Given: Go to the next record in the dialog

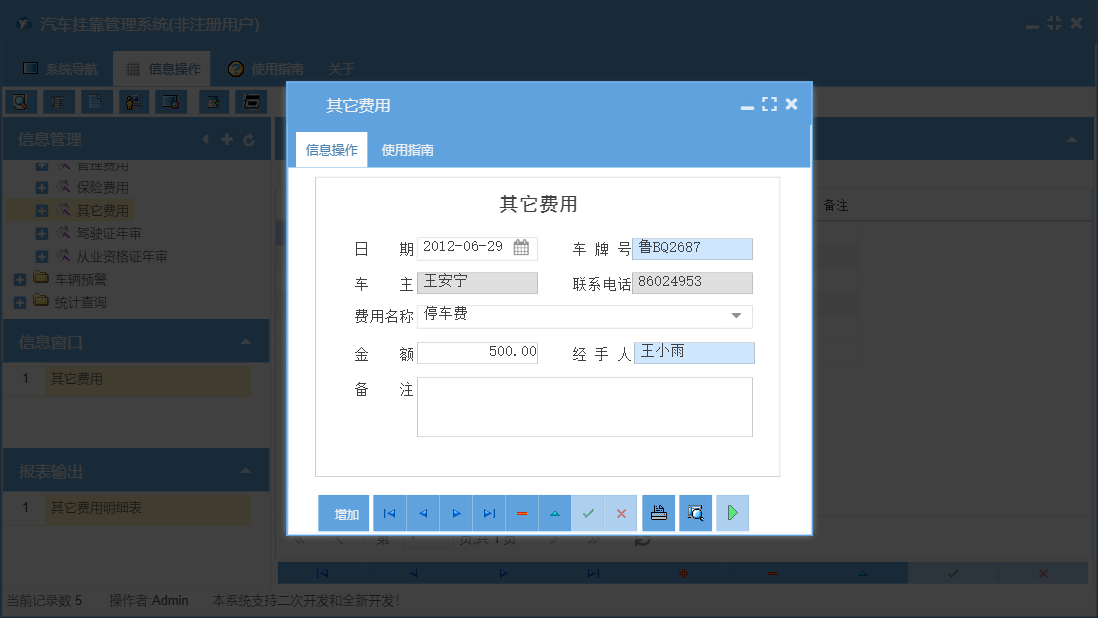Looking at the screenshot, I should coord(455,512).
